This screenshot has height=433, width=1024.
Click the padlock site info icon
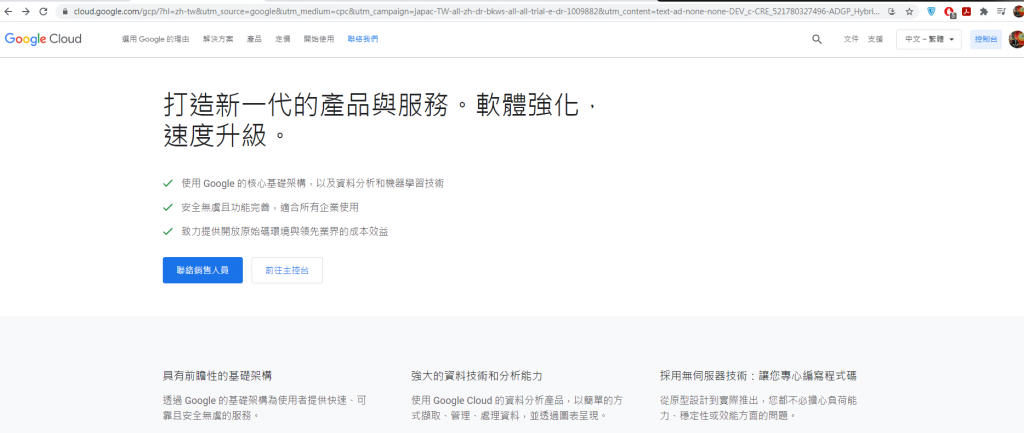pyautogui.click(x=65, y=12)
